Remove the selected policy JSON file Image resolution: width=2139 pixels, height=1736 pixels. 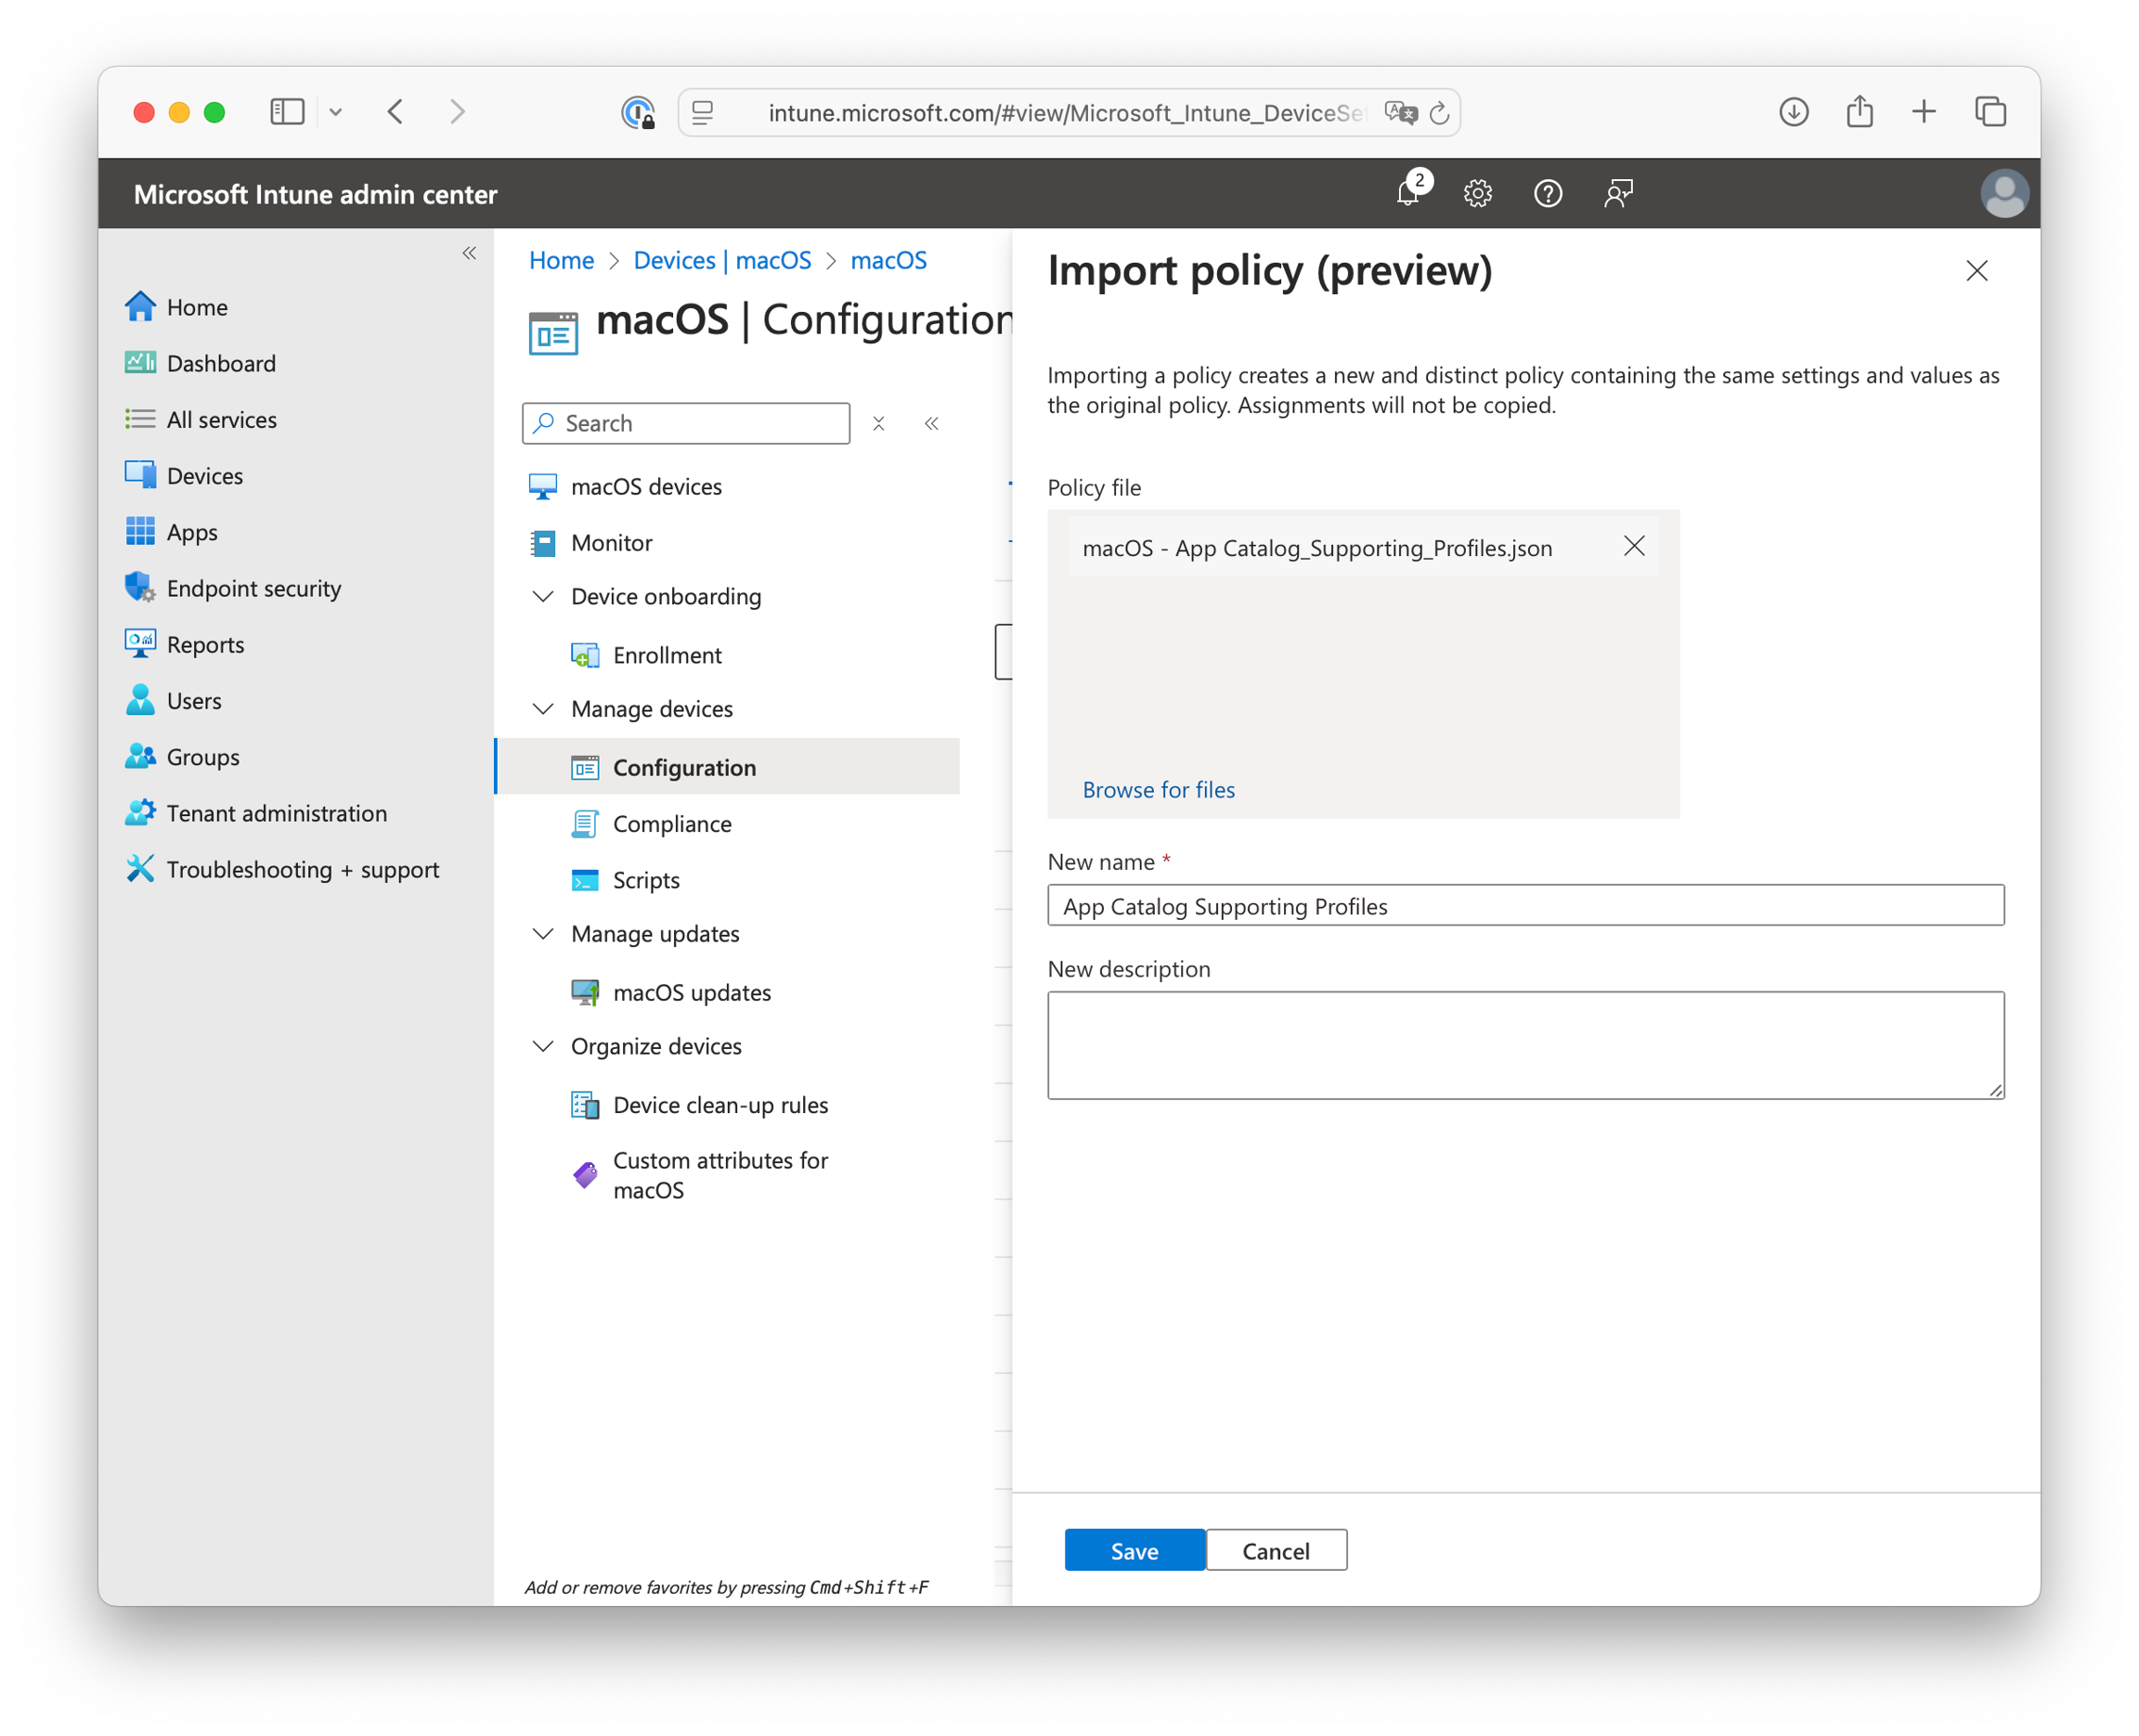coord(1633,546)
